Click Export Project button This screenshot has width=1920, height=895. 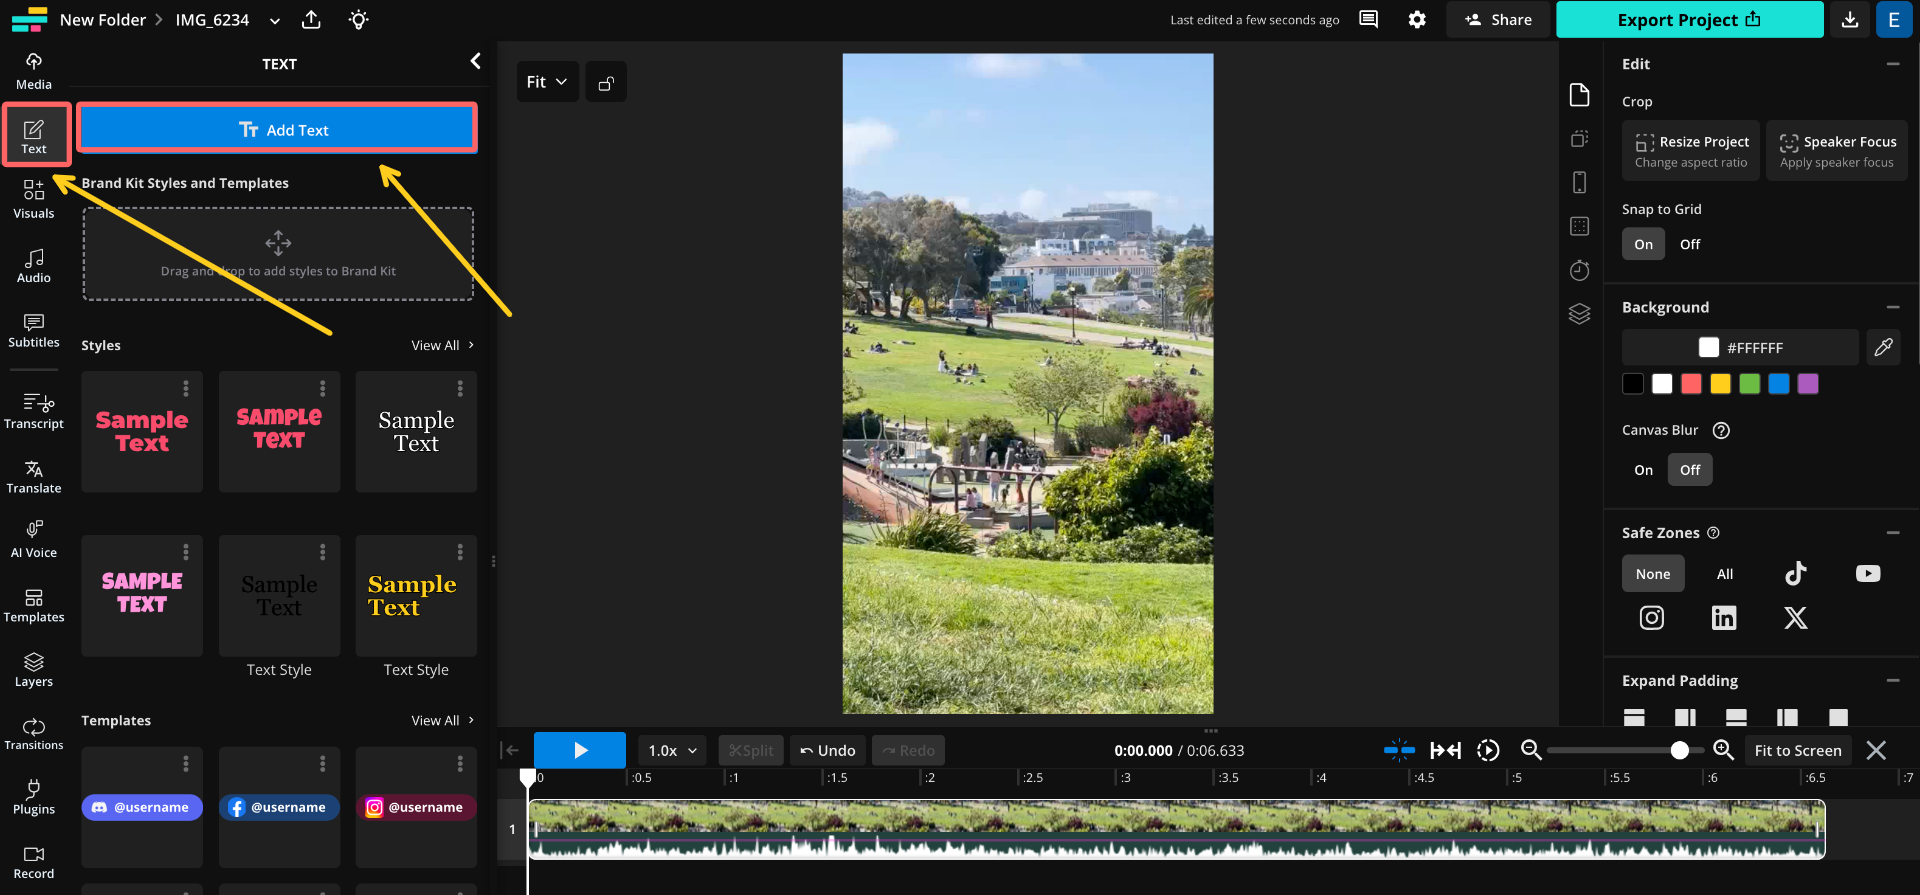1689,20
